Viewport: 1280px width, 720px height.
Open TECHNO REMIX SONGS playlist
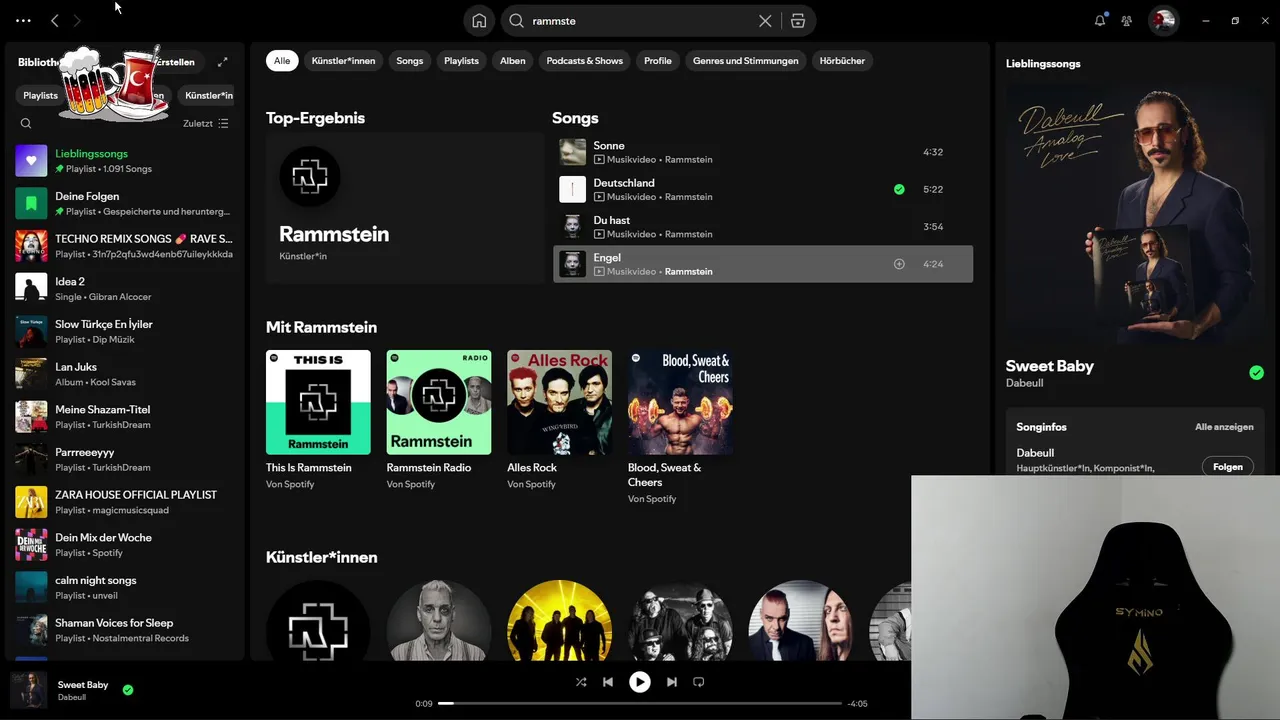[x=125, y=246]
